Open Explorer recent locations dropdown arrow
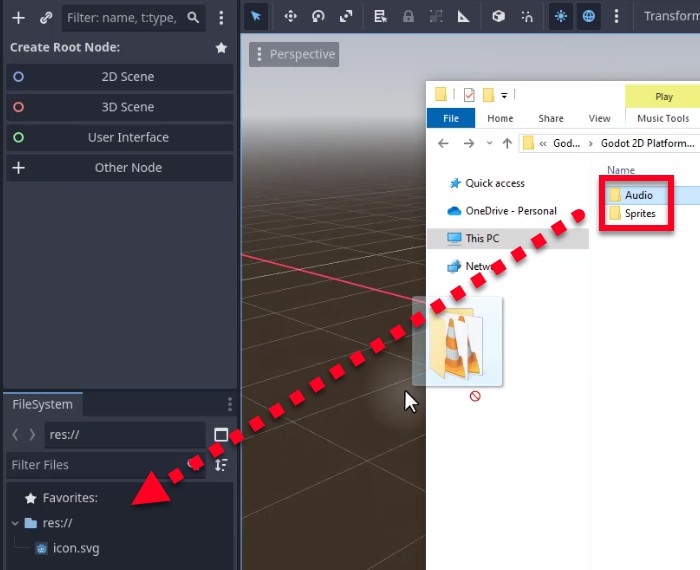 pyautogui.click(x=489, y=143)
